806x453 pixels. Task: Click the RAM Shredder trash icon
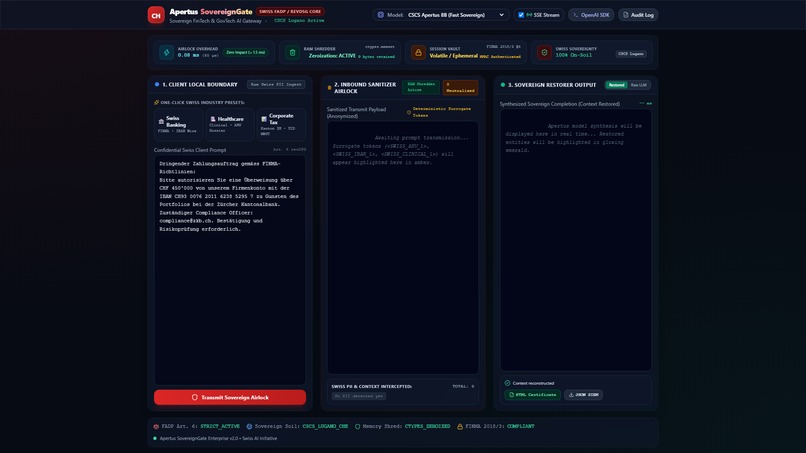(292, 52)
